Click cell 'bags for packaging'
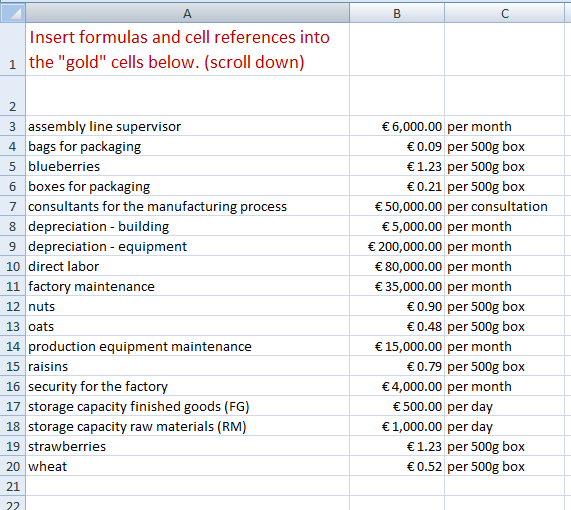This screenshot has height=510, width=571. (x=188, y=146)
